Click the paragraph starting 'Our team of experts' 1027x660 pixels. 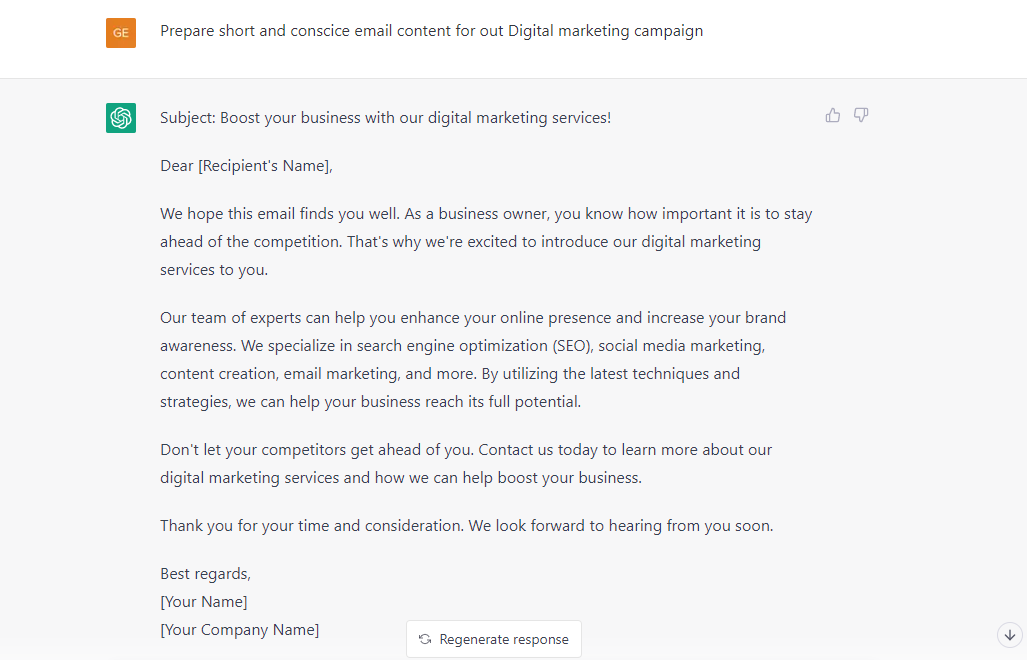point(473,359)
